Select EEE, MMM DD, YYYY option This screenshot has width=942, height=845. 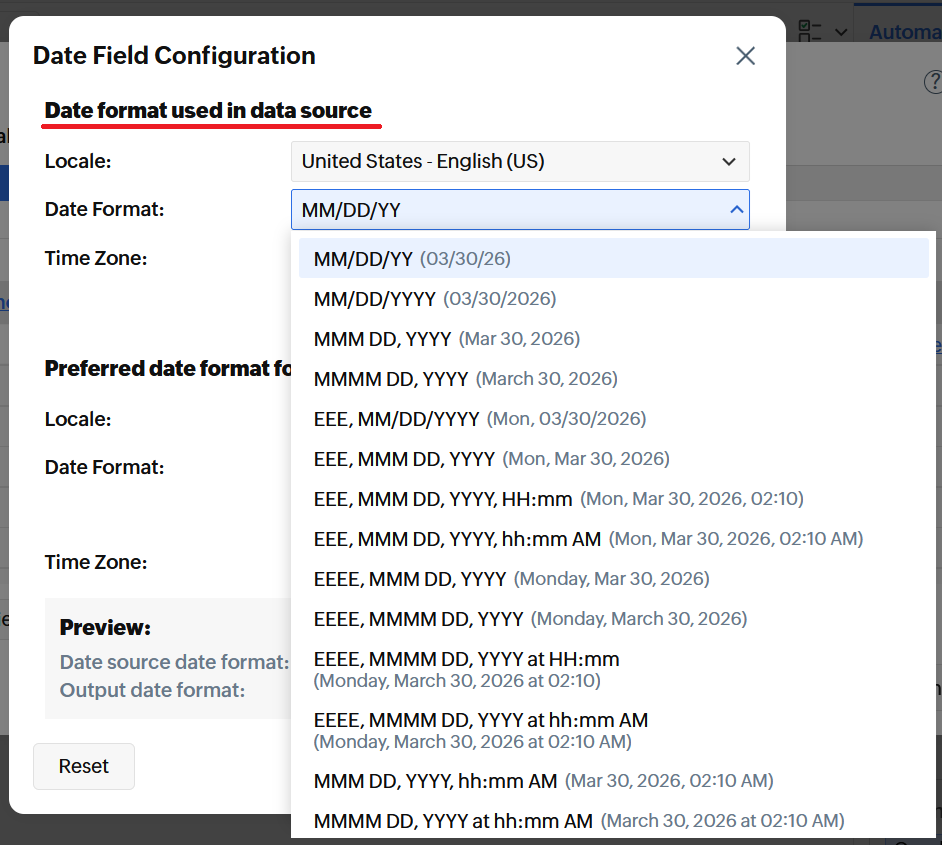point(404,459)
